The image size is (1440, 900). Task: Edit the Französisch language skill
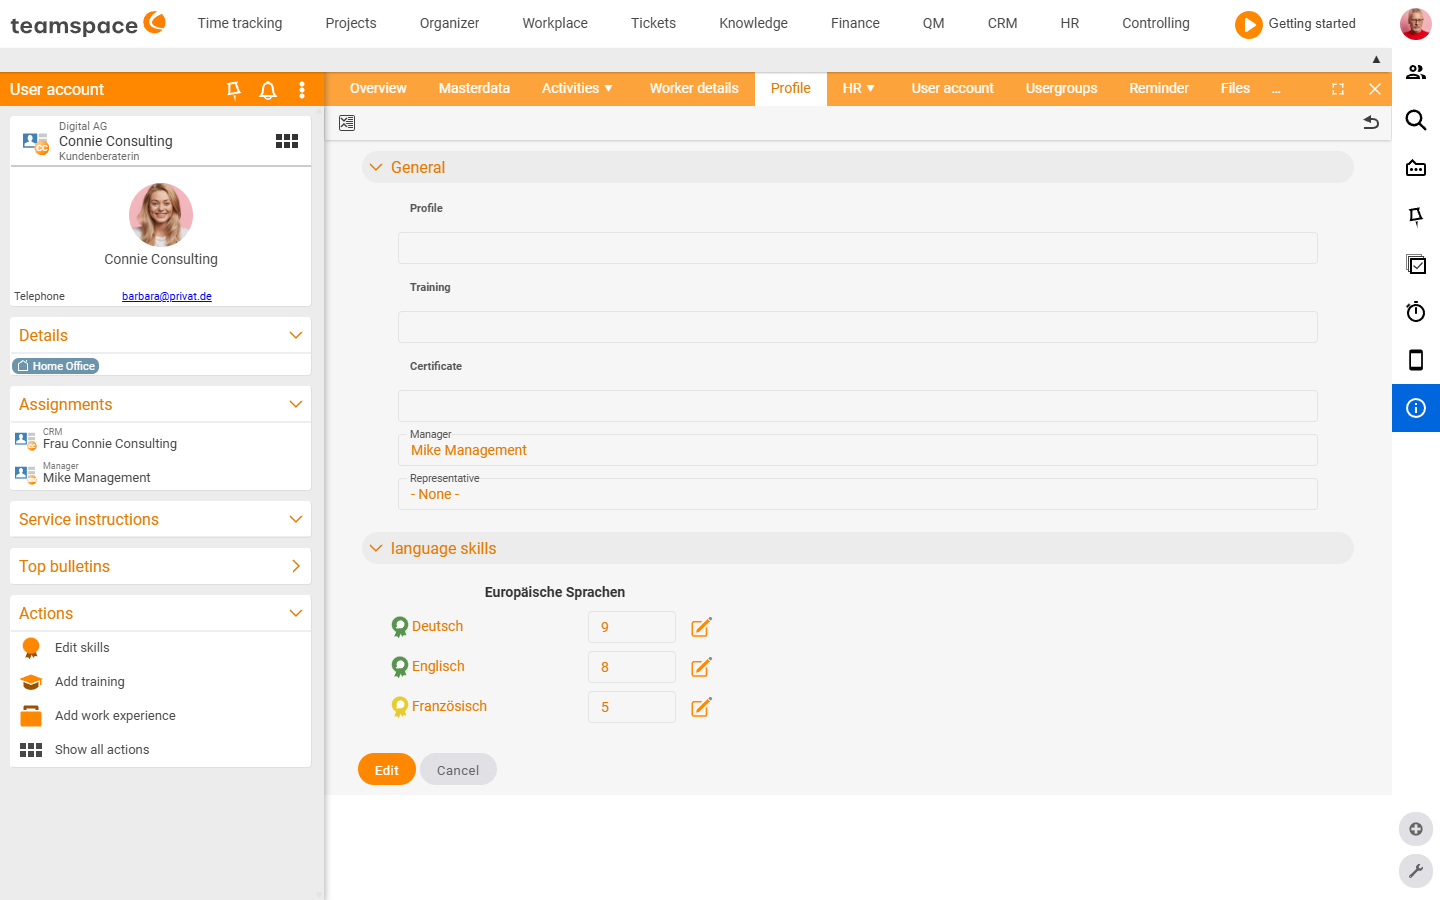tap(701, 707)
